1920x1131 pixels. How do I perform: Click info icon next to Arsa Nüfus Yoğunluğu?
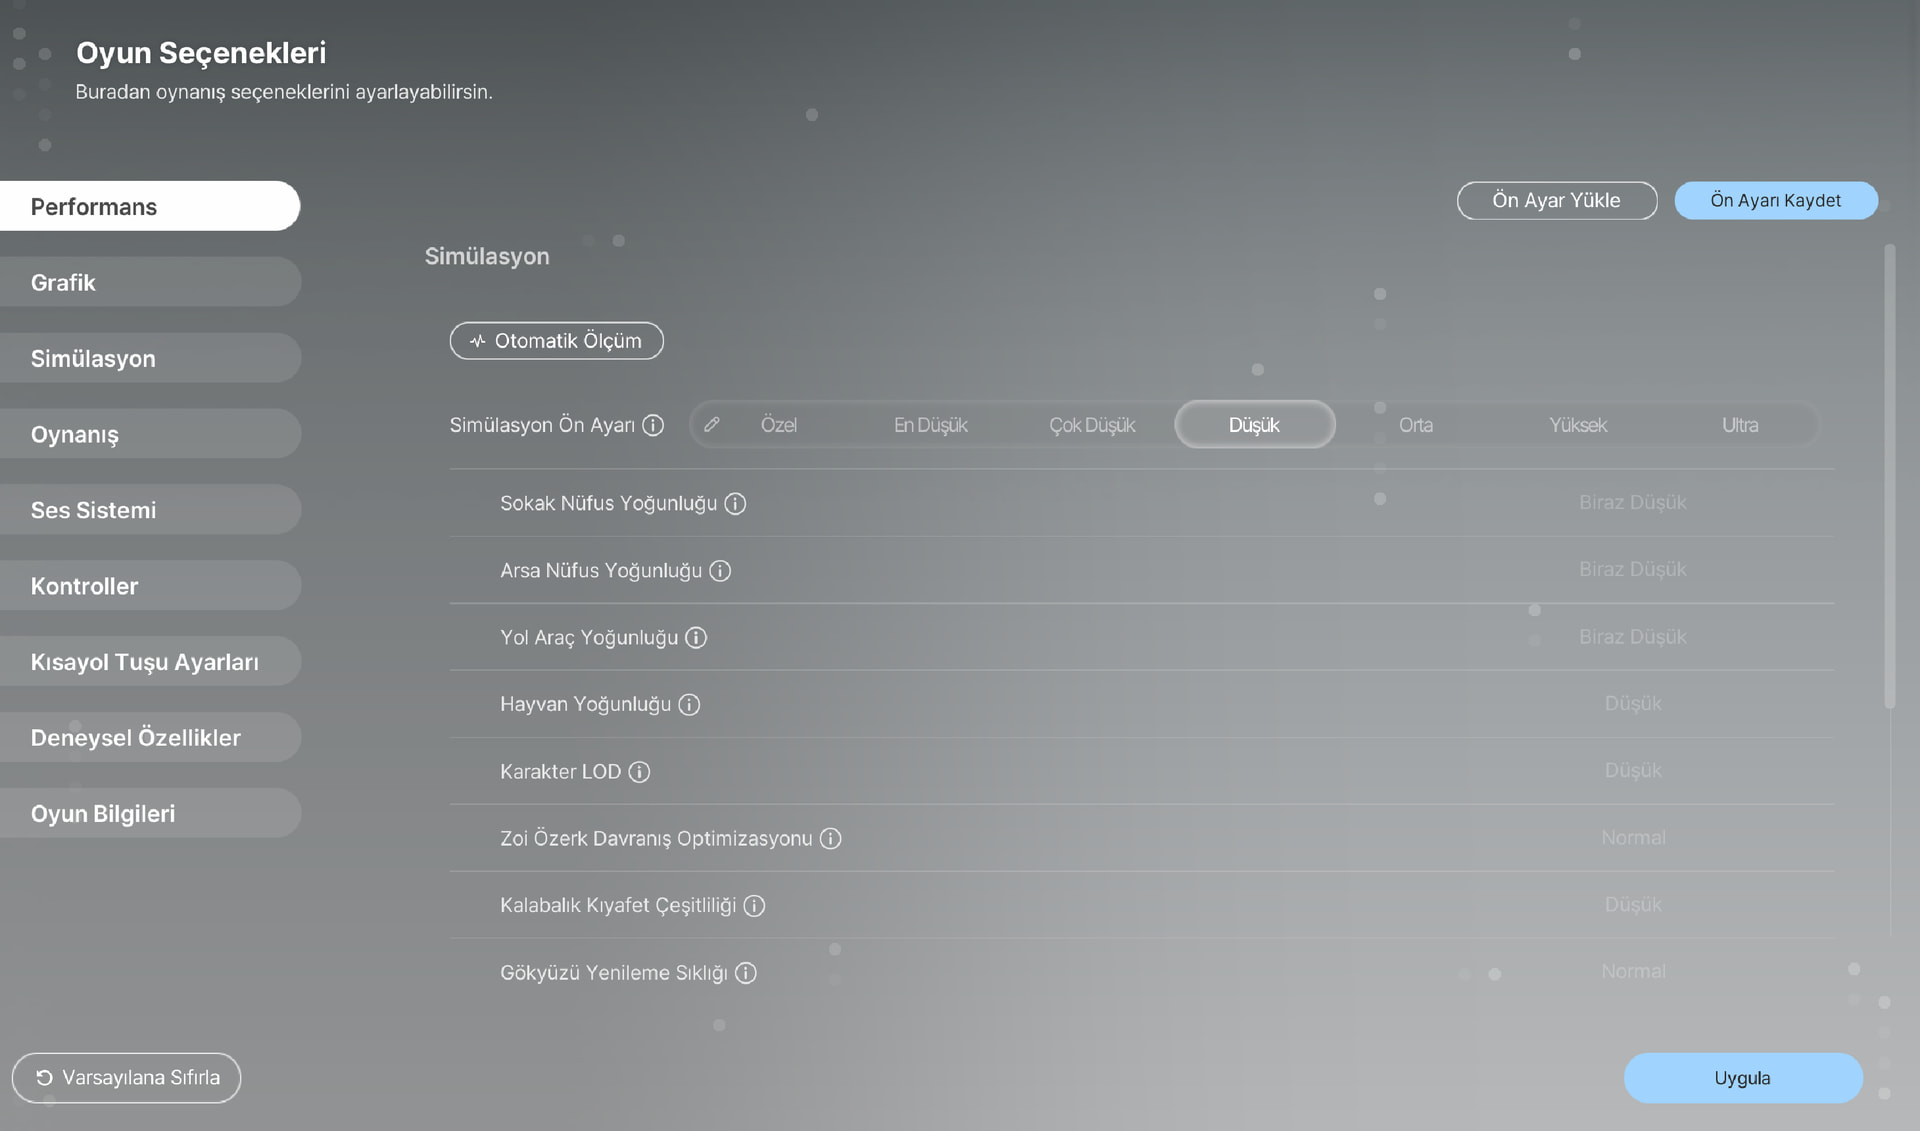720,570
